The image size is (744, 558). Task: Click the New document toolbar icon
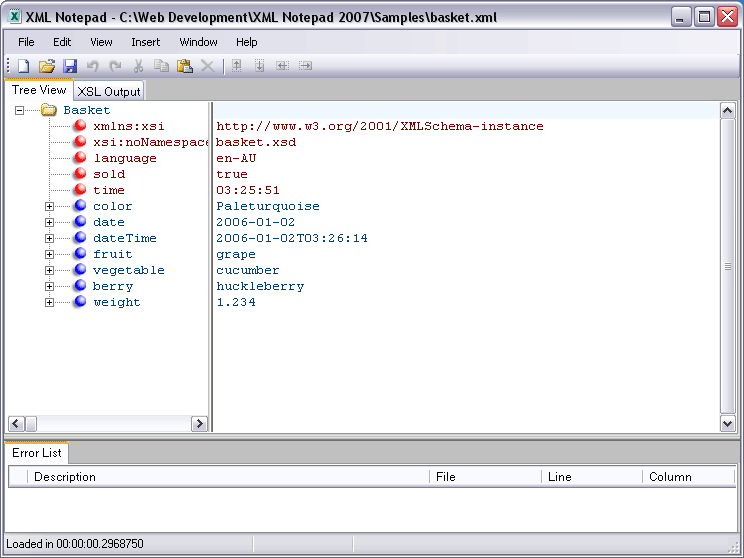pos(23,66)
